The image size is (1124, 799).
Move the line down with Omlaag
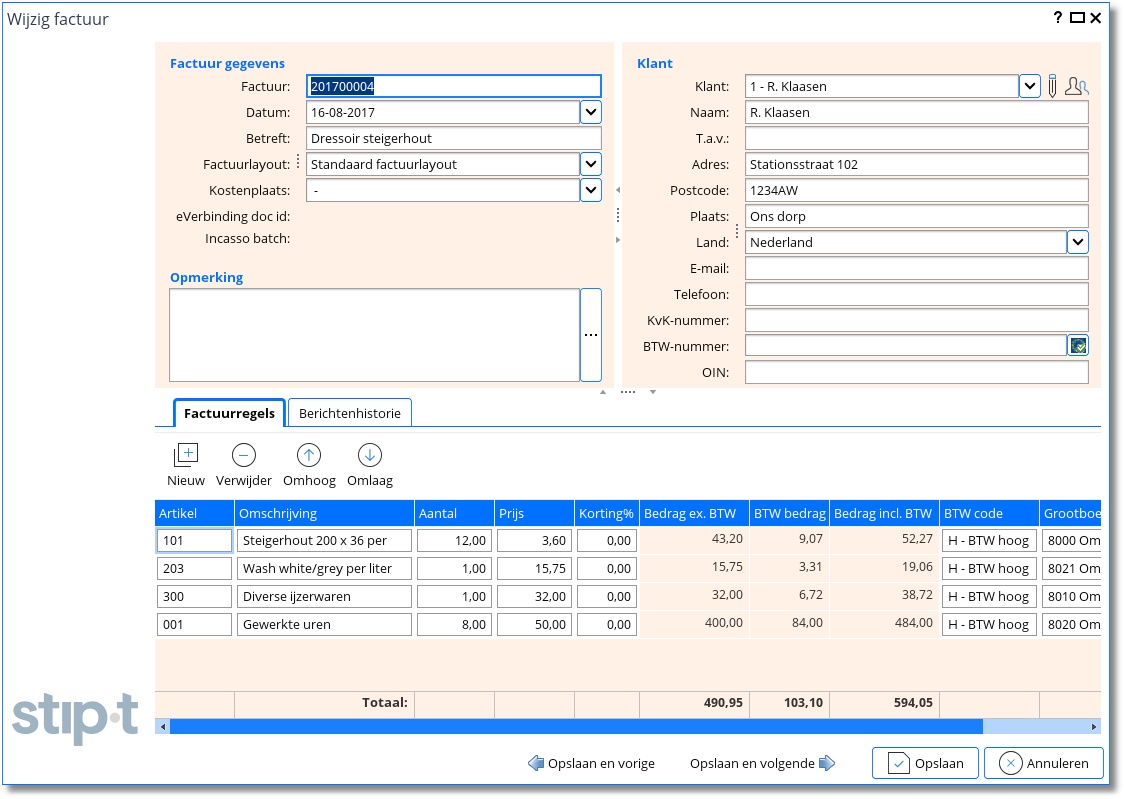coord(369,456)
